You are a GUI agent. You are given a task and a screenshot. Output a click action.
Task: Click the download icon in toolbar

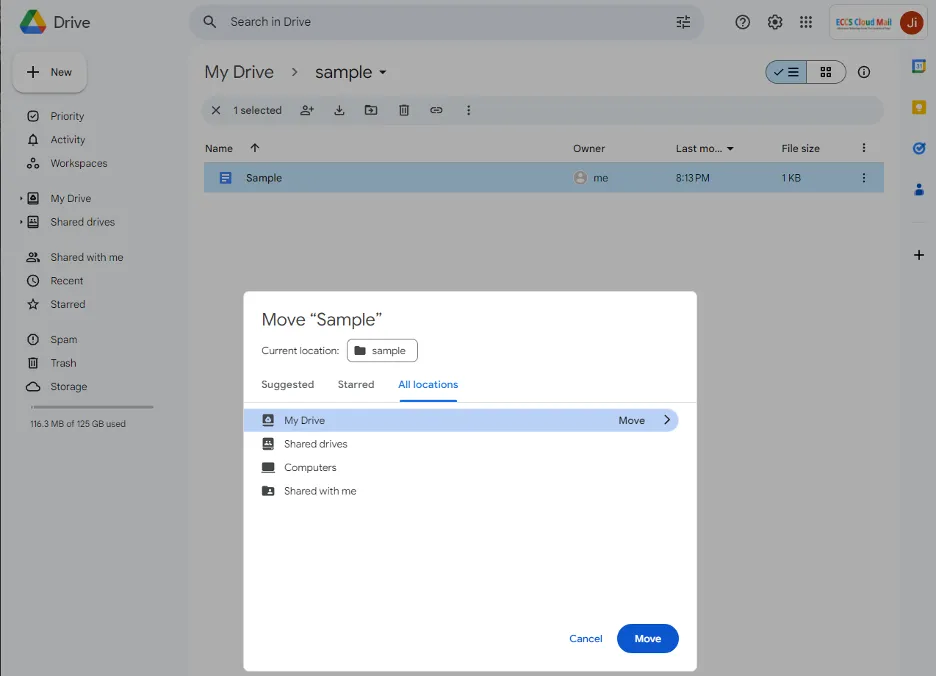pyautogui.click(x=339, y=110)
